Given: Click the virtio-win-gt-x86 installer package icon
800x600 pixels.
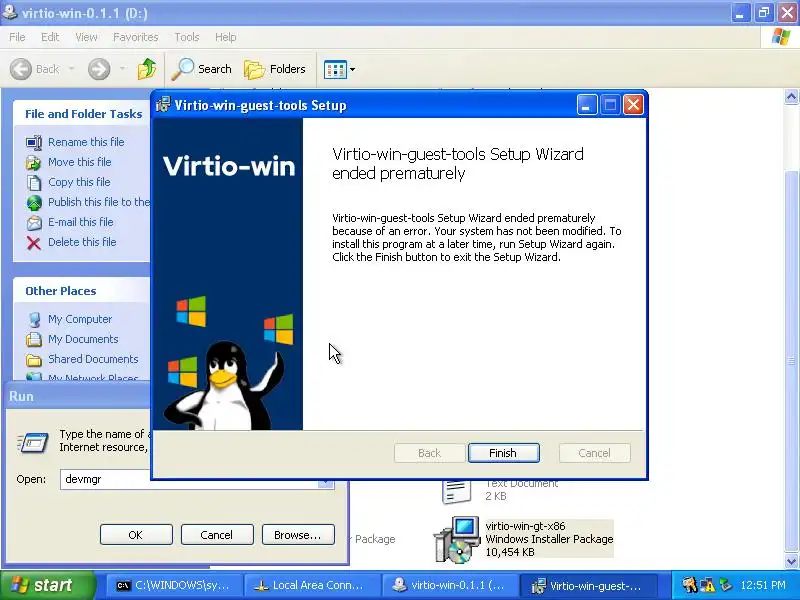Looking at the screenshot, I should coord(457,539).
